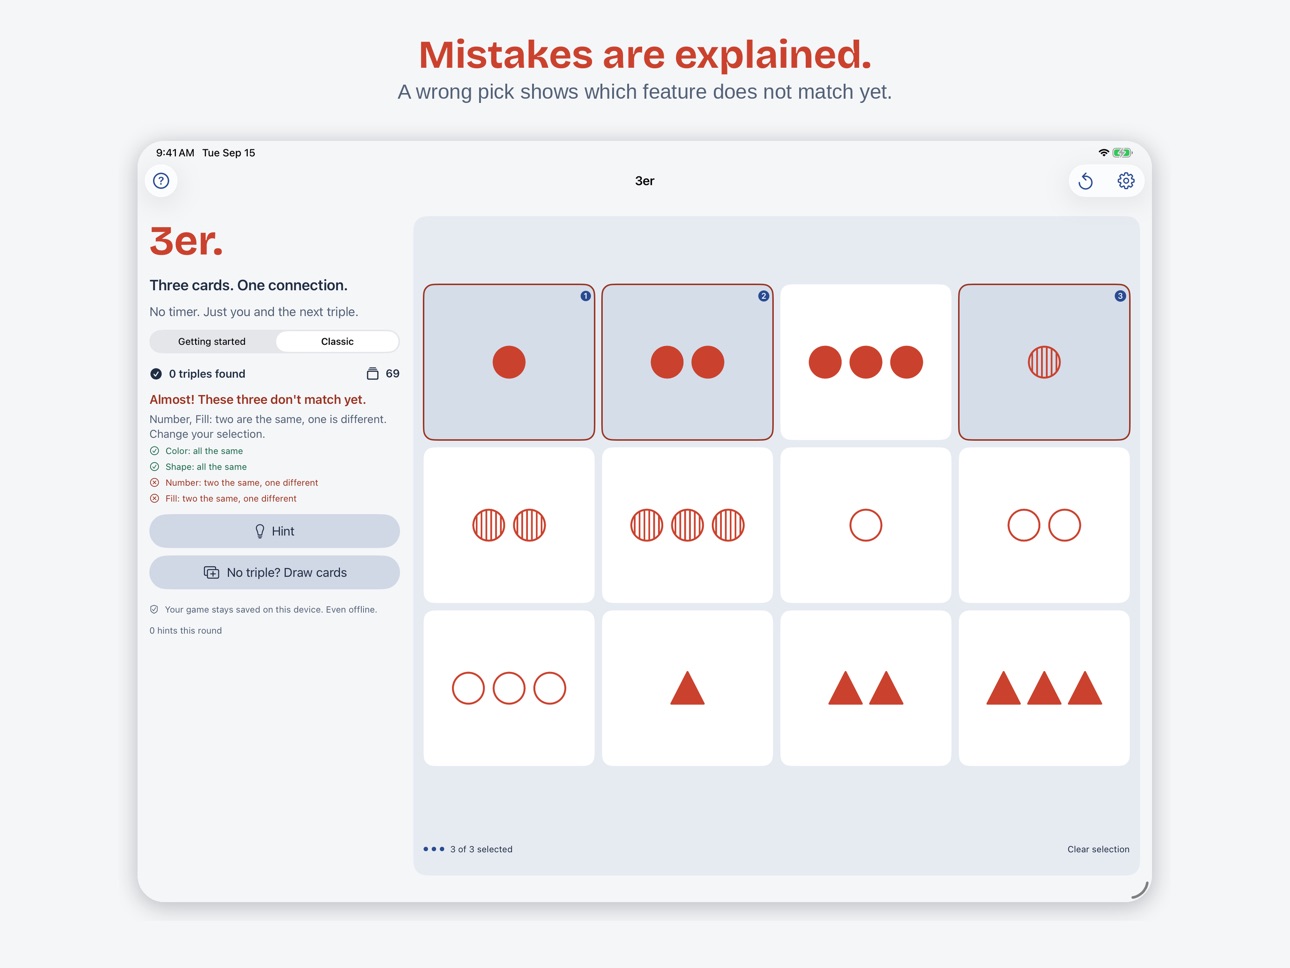This screenshot has width=1290, height=968.
Task: Click selection badge 2 on two-circle card
Action: click(763, 296)
